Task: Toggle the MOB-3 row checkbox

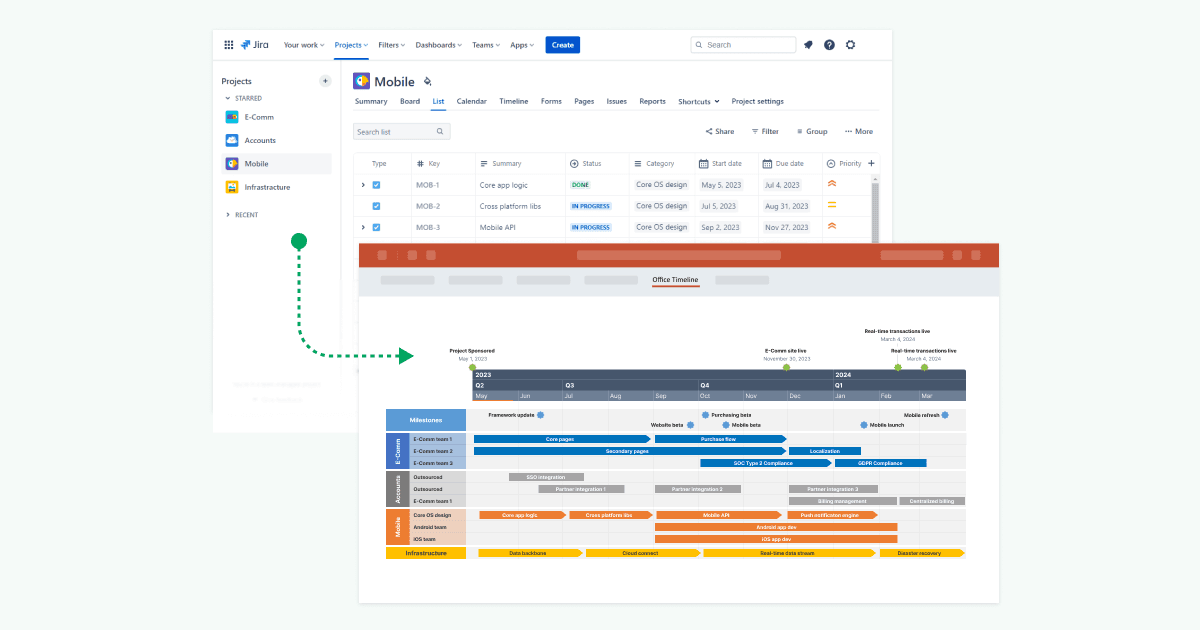Action: click(377, 227)
